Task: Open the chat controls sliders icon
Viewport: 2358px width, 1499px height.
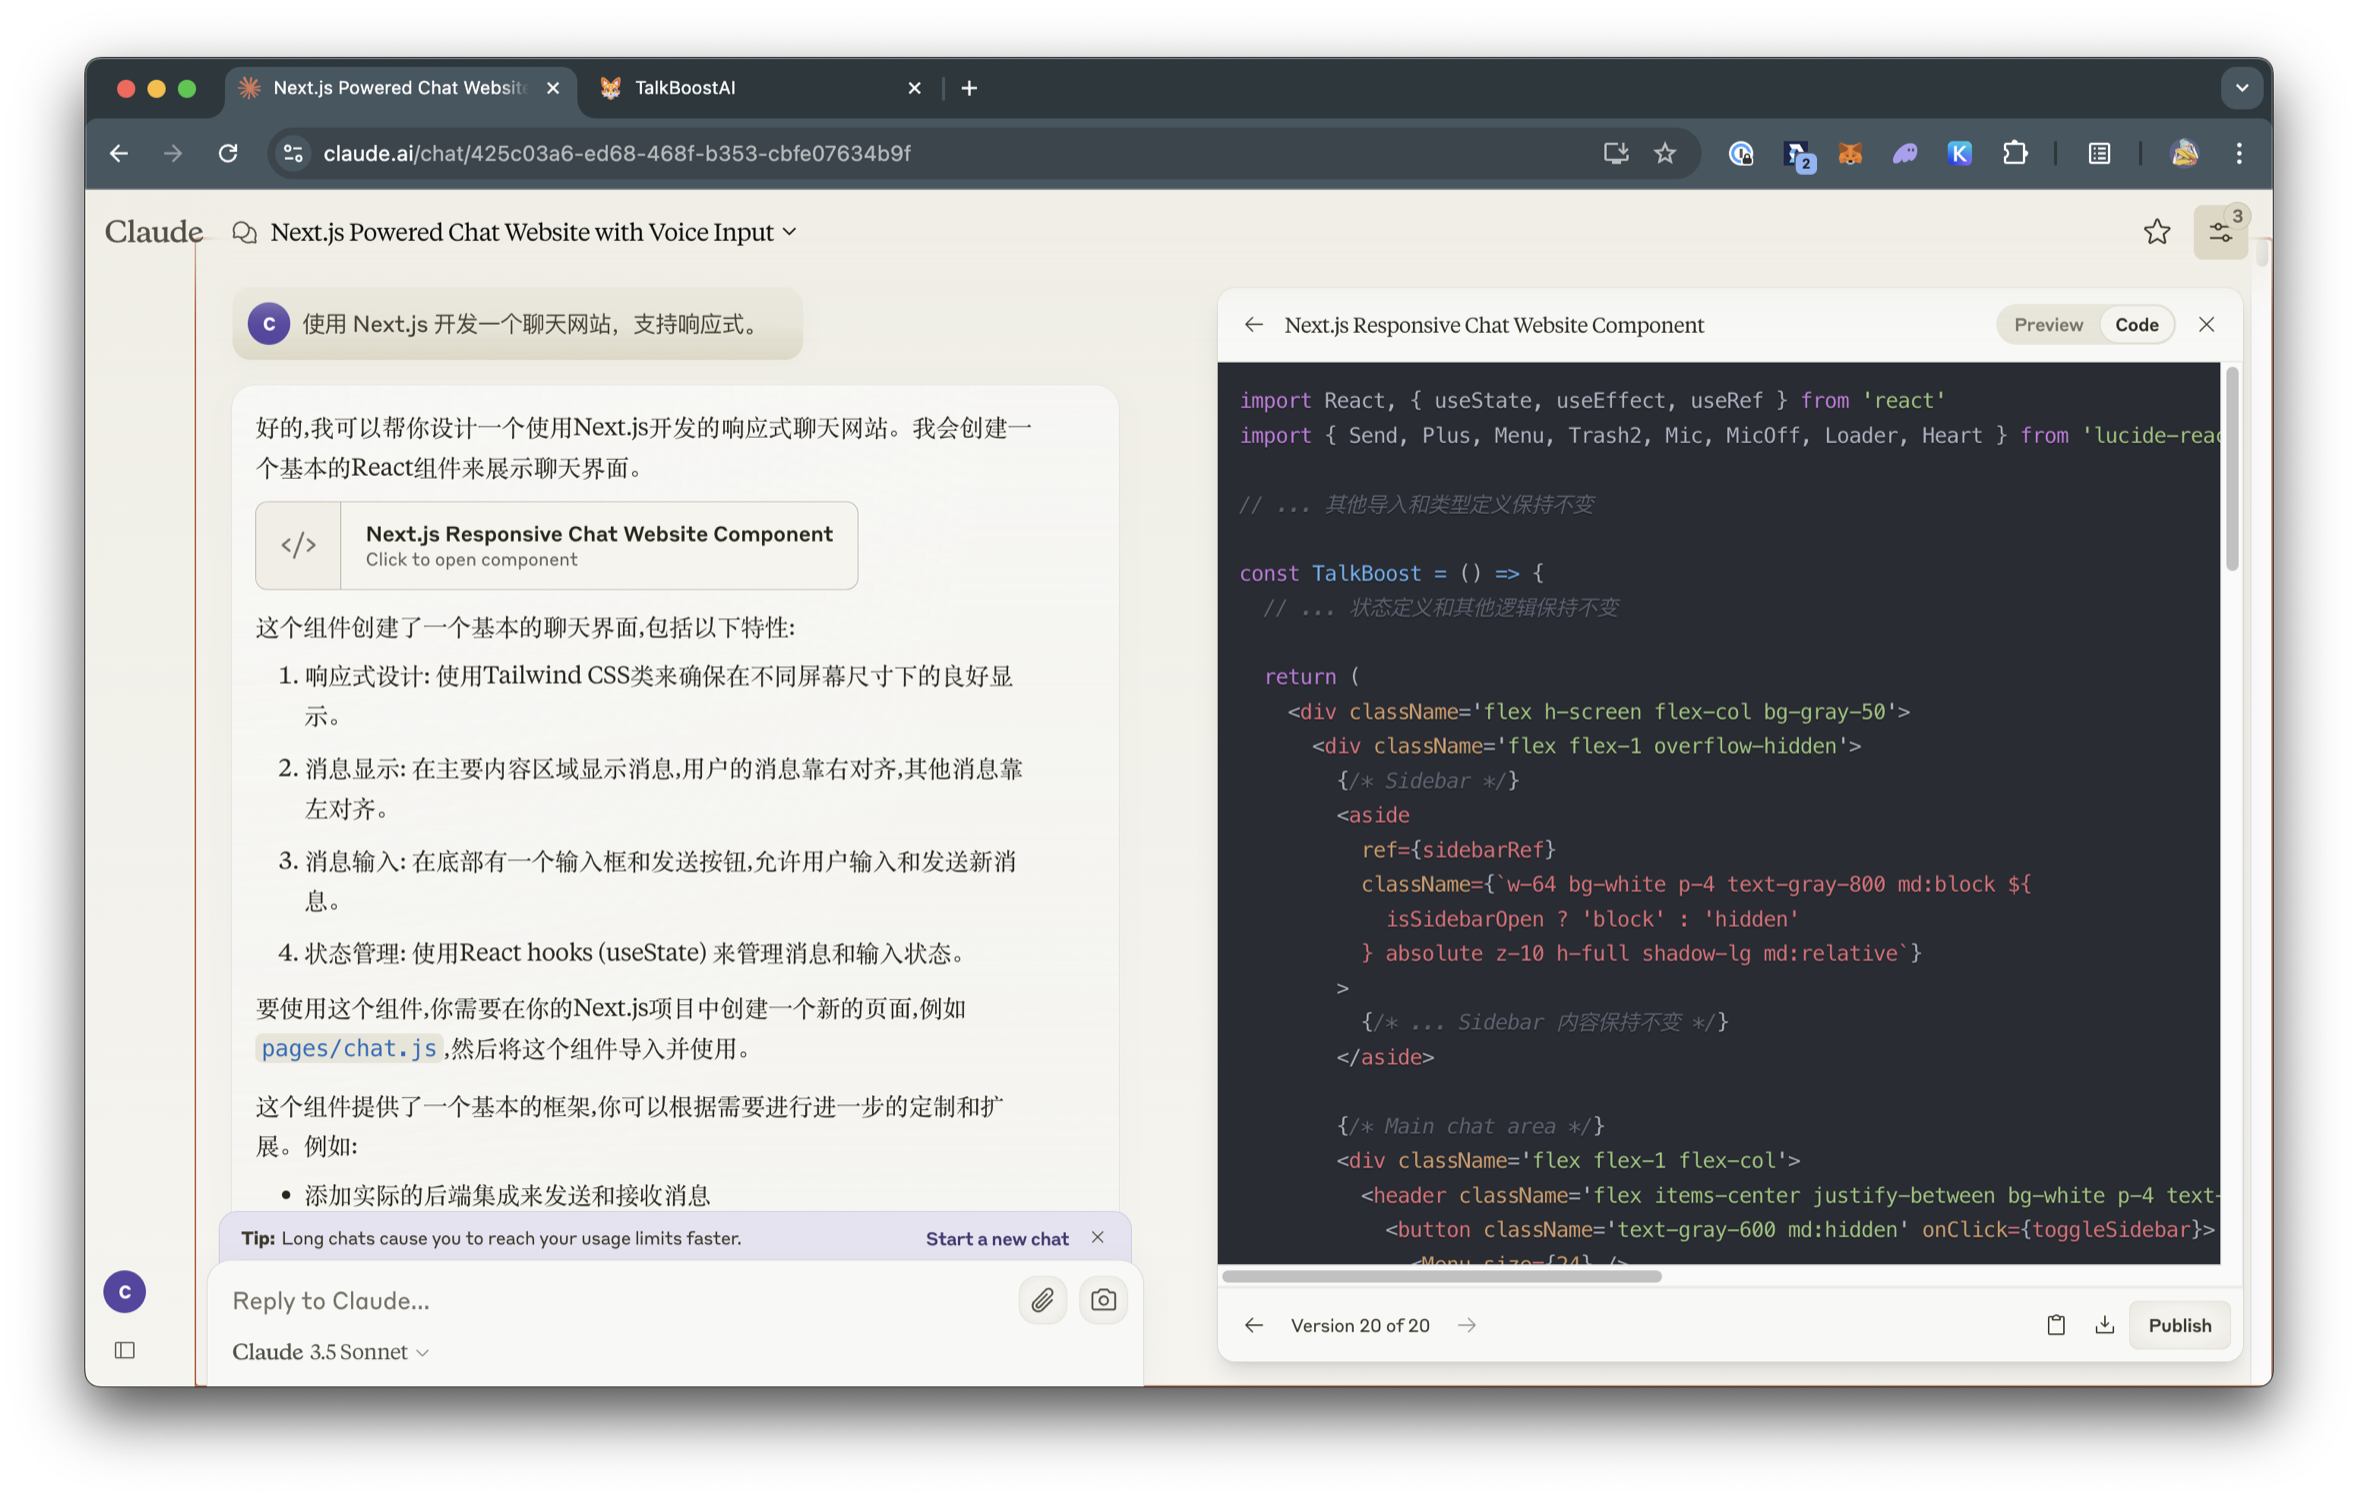Action: pos(2220,232)
